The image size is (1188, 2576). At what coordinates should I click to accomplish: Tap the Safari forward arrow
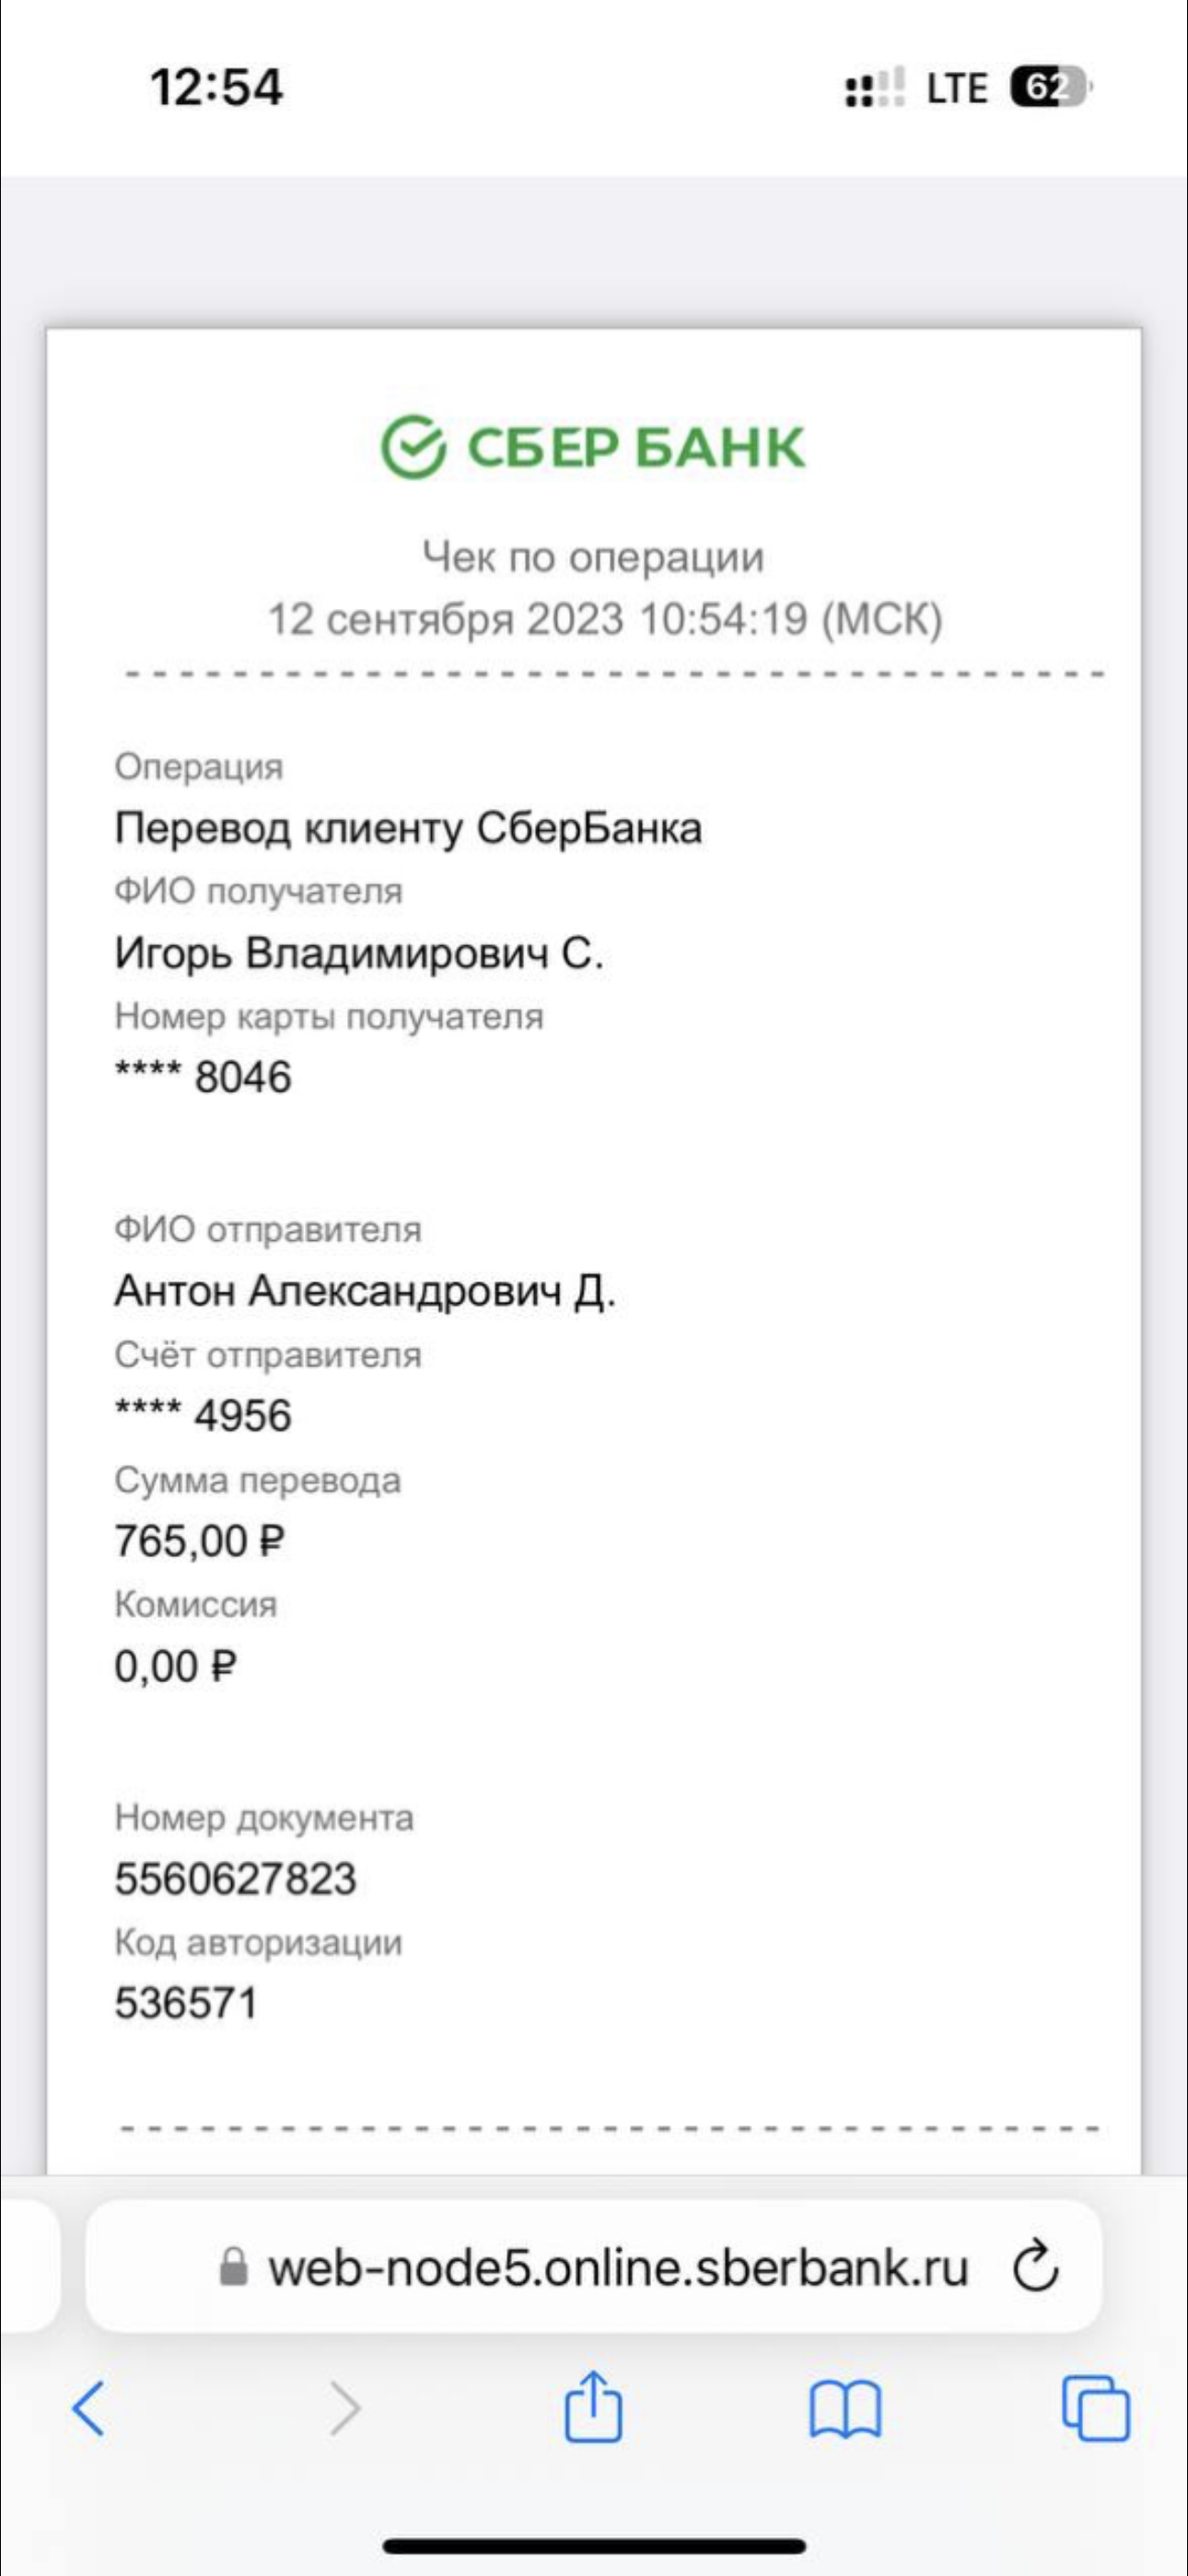tap(345, 2409)
